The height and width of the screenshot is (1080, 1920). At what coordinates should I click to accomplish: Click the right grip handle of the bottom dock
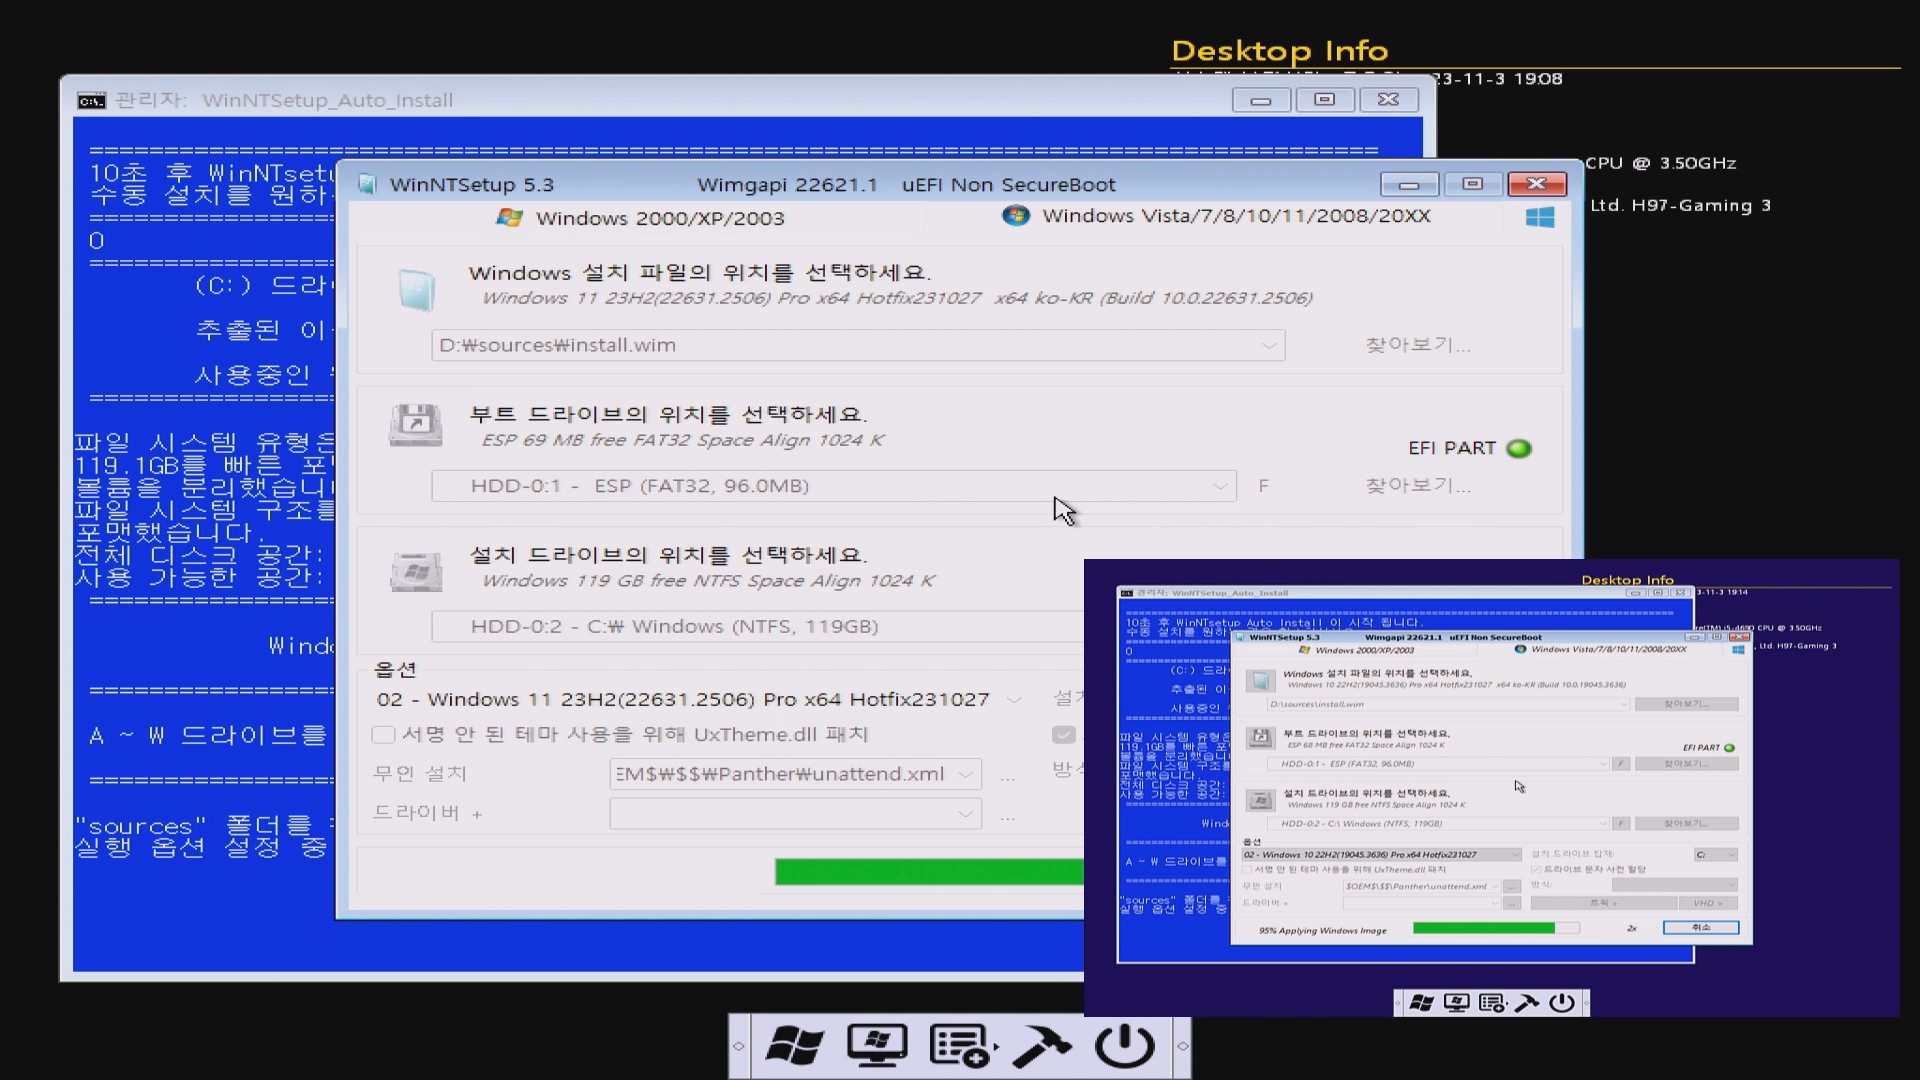coord(1182,1046)
